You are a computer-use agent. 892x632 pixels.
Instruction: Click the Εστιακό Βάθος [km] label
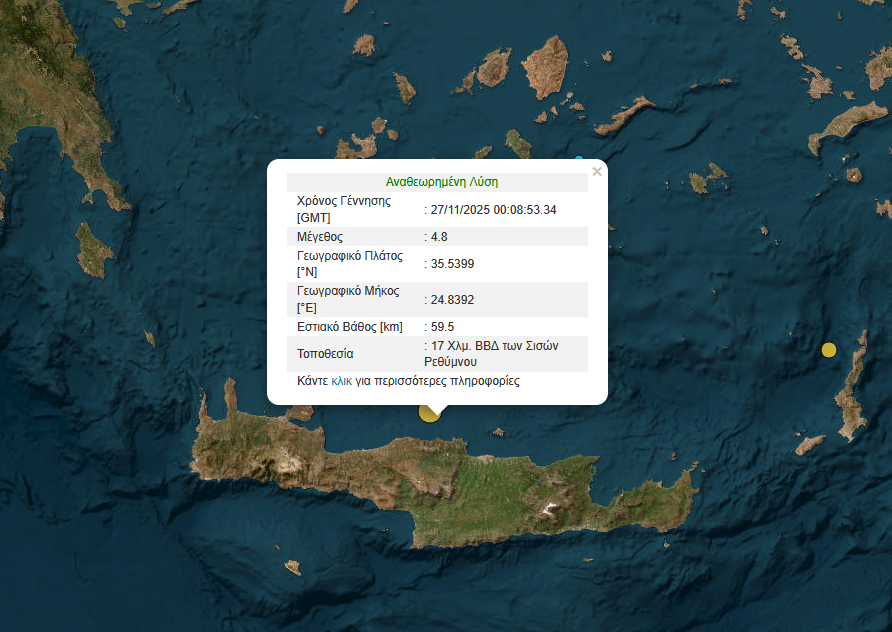349,327
